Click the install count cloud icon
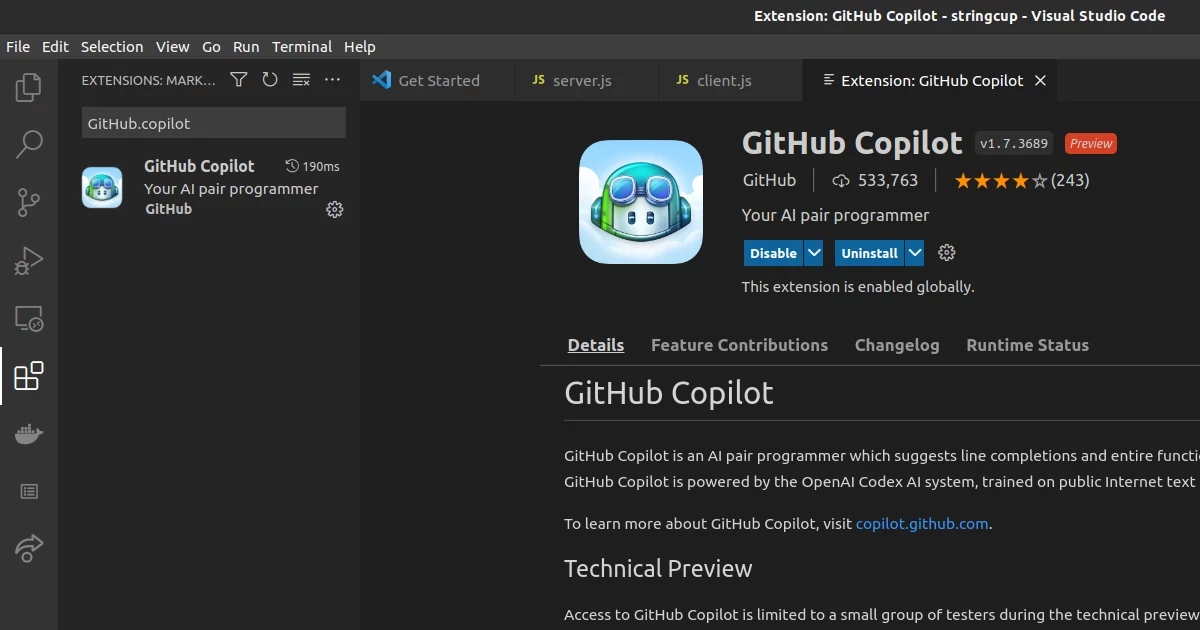This screenshot has height=630, width=1200. coord(841,181)
